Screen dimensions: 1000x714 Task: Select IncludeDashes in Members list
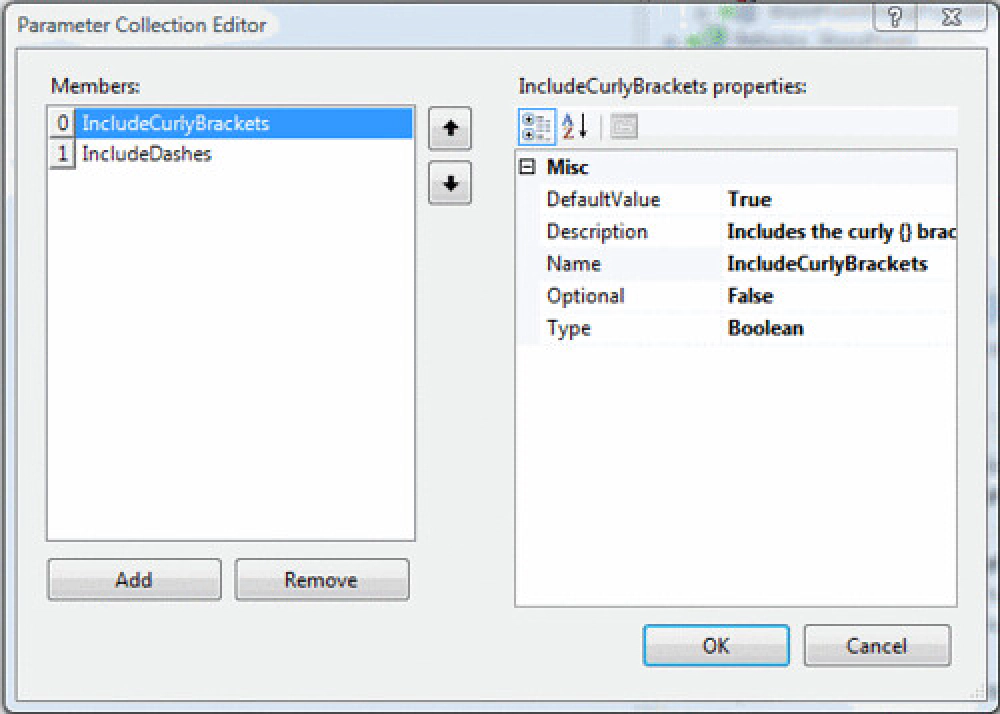pos(244,154)
